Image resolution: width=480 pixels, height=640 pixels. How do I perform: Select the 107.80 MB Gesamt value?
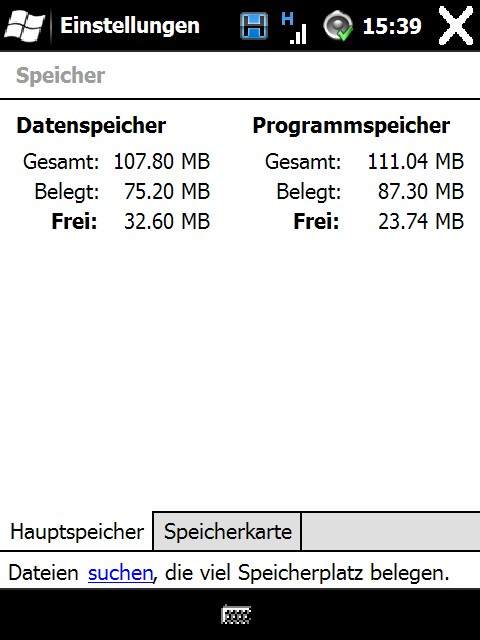162,161
